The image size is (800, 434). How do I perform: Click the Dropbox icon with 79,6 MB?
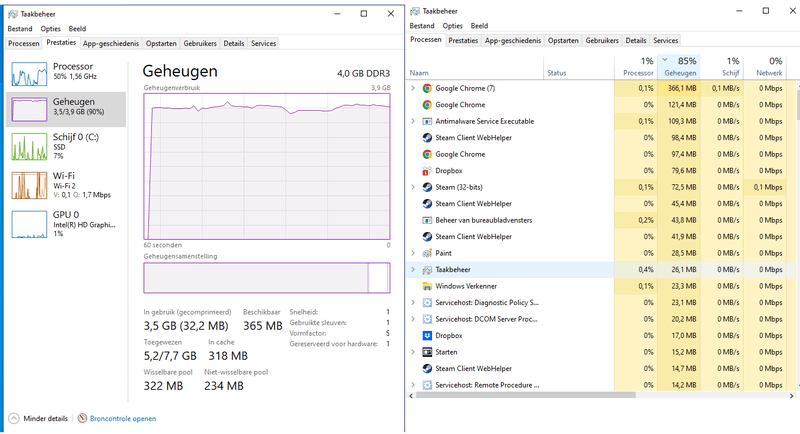tap(427, 171)
